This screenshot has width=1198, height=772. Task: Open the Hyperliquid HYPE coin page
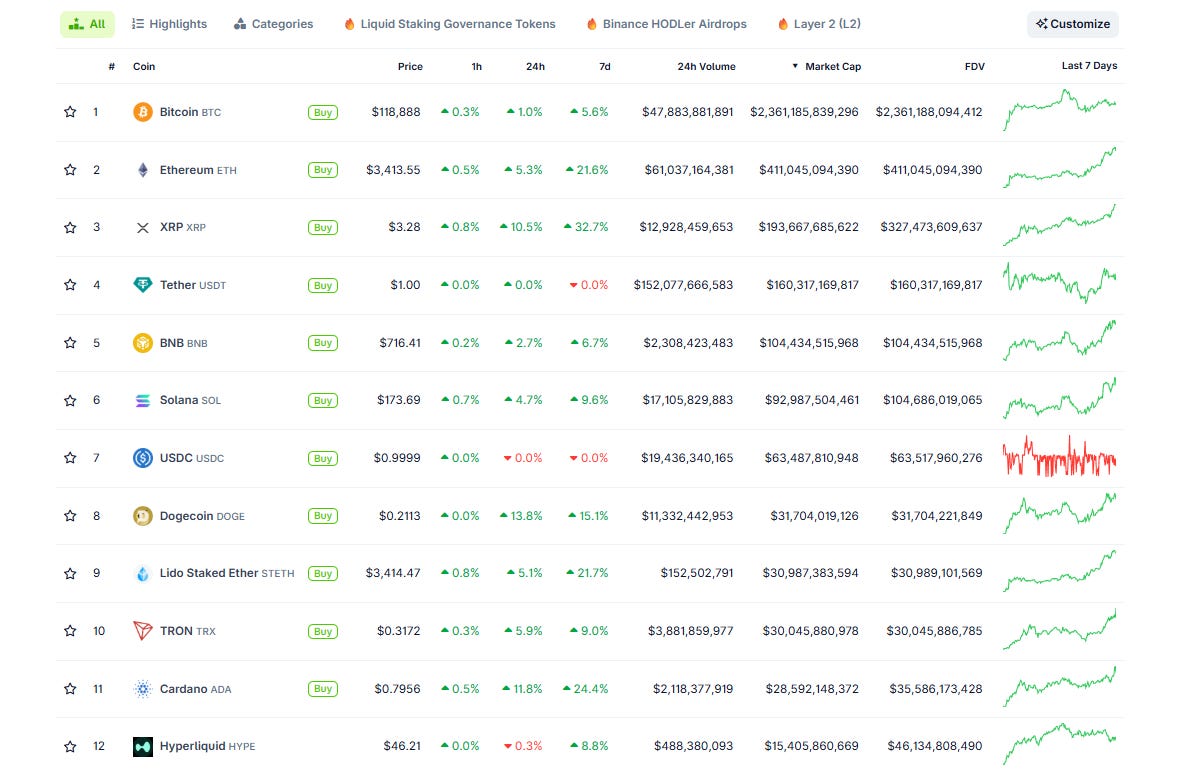208,747
